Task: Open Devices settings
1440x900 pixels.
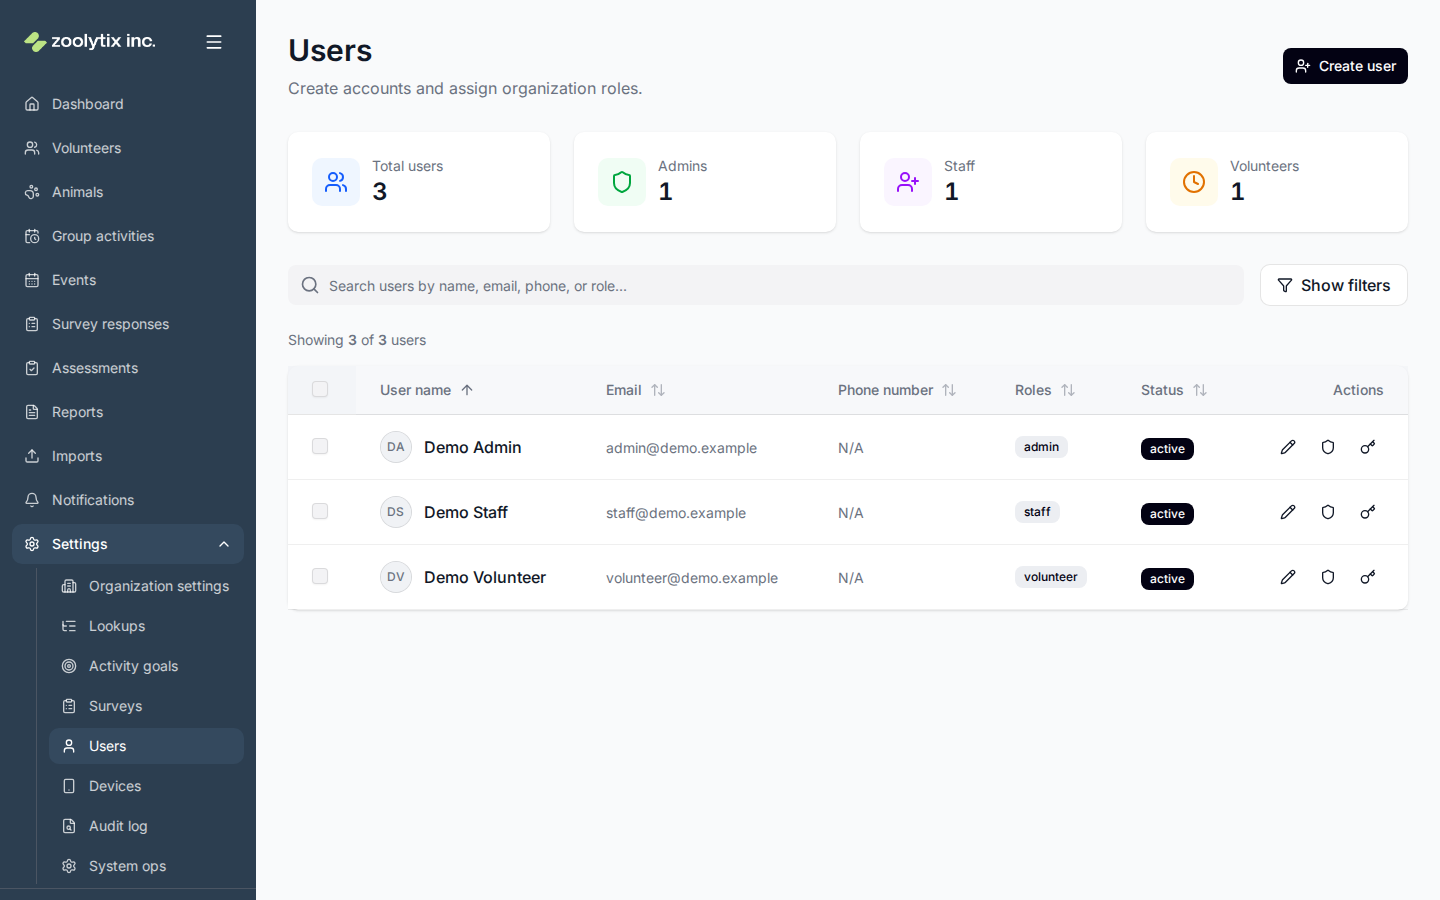Action: point(146,786)
